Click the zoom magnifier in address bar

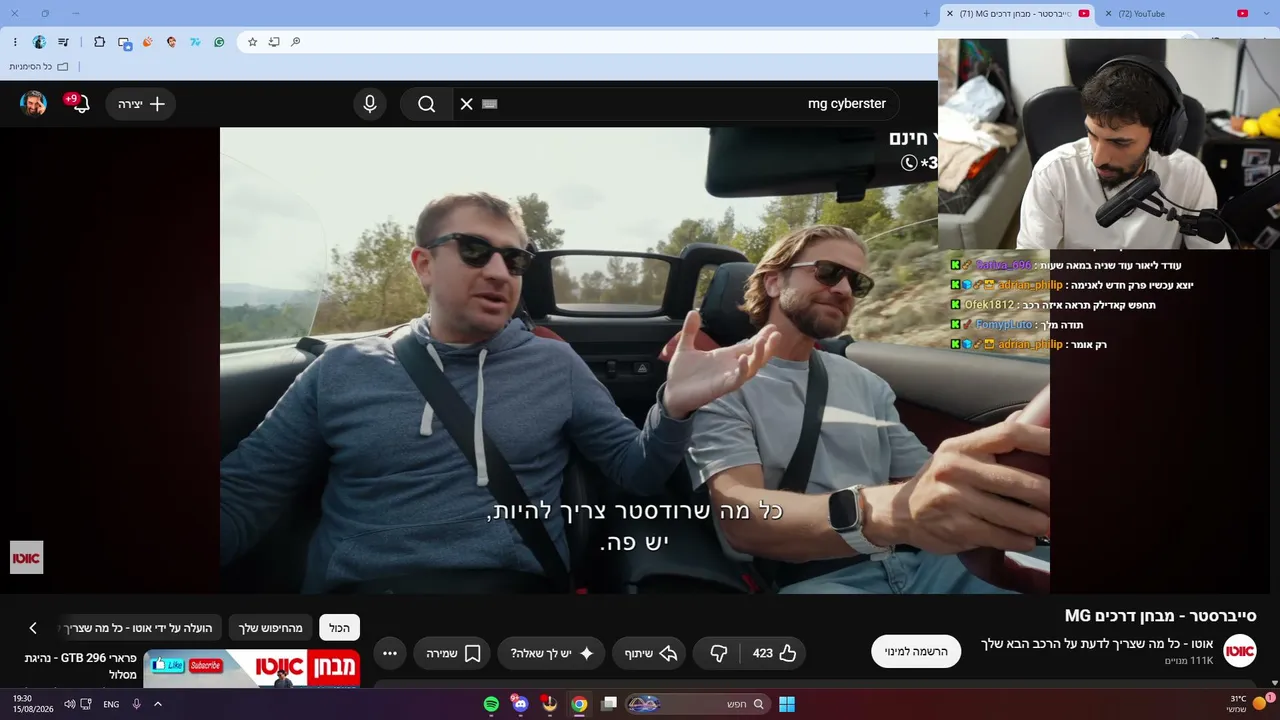click(296, 42)
